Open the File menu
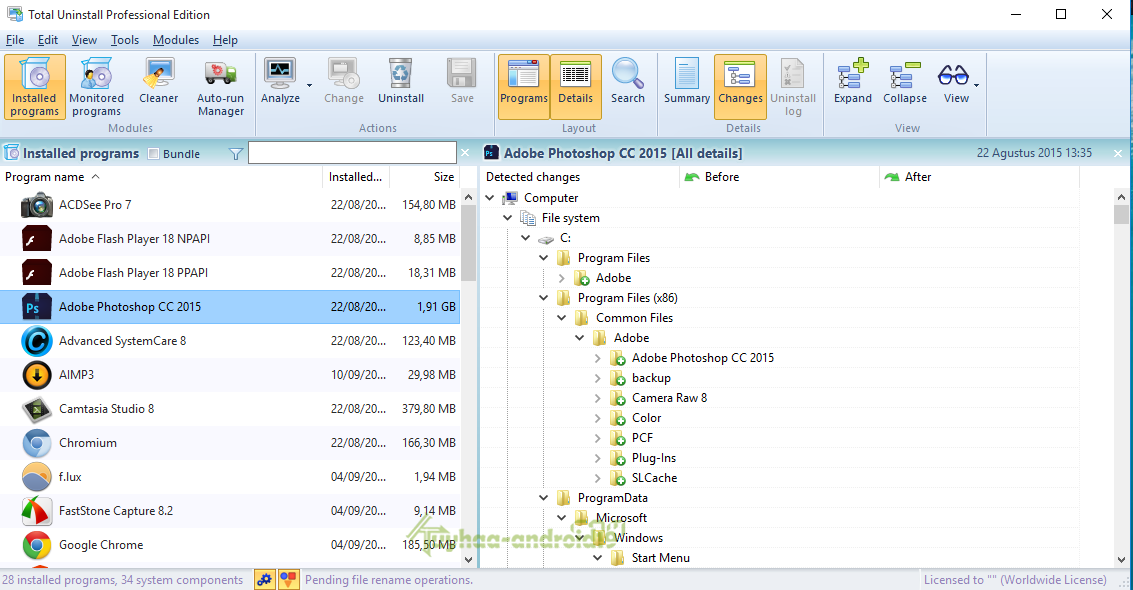1133x590 pixels. (15, 40)
